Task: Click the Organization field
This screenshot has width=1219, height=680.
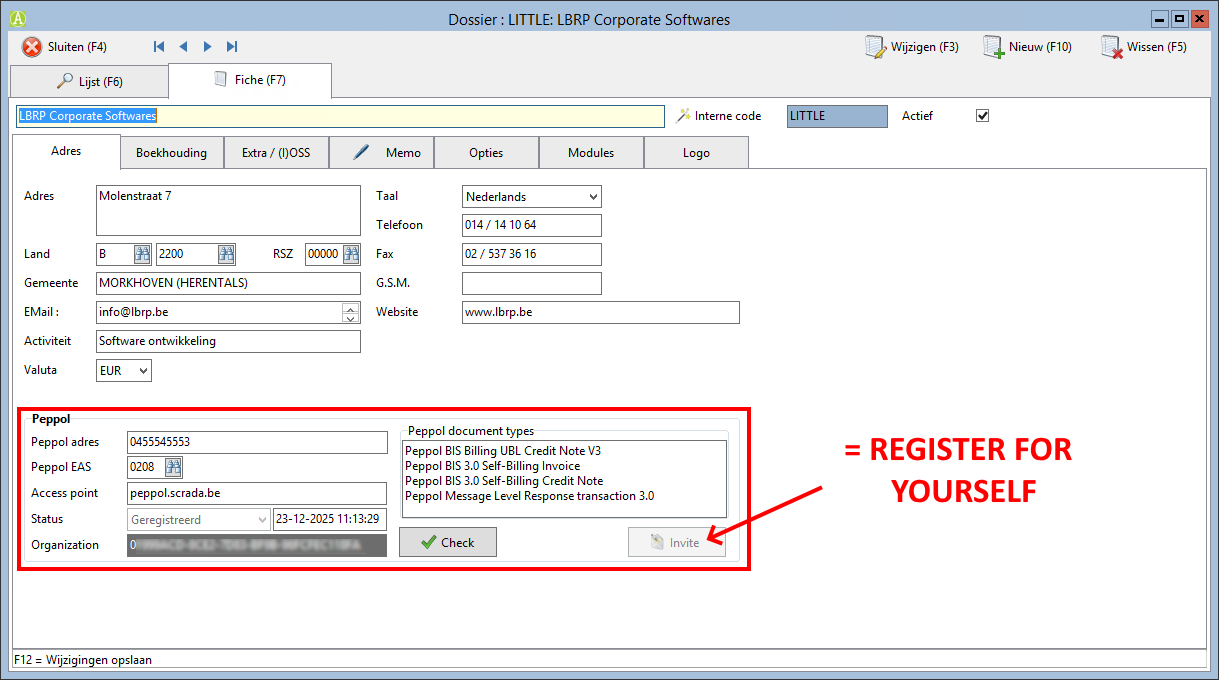Action: click(x=257, y=545)
